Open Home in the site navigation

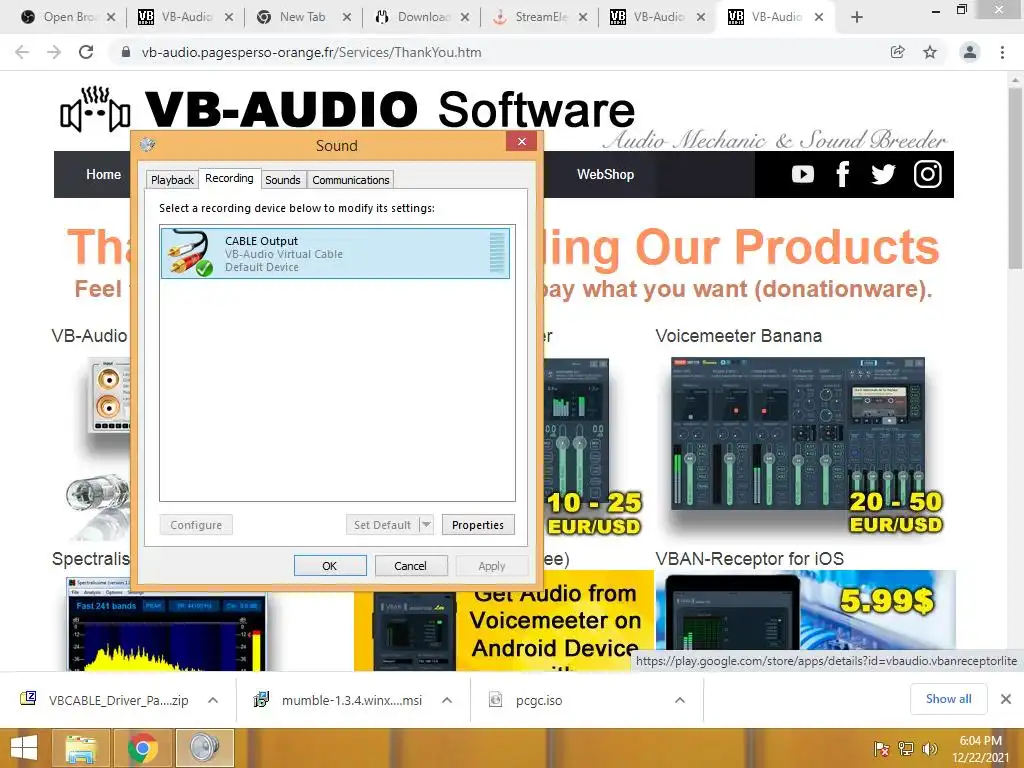[x=103, y=174]
